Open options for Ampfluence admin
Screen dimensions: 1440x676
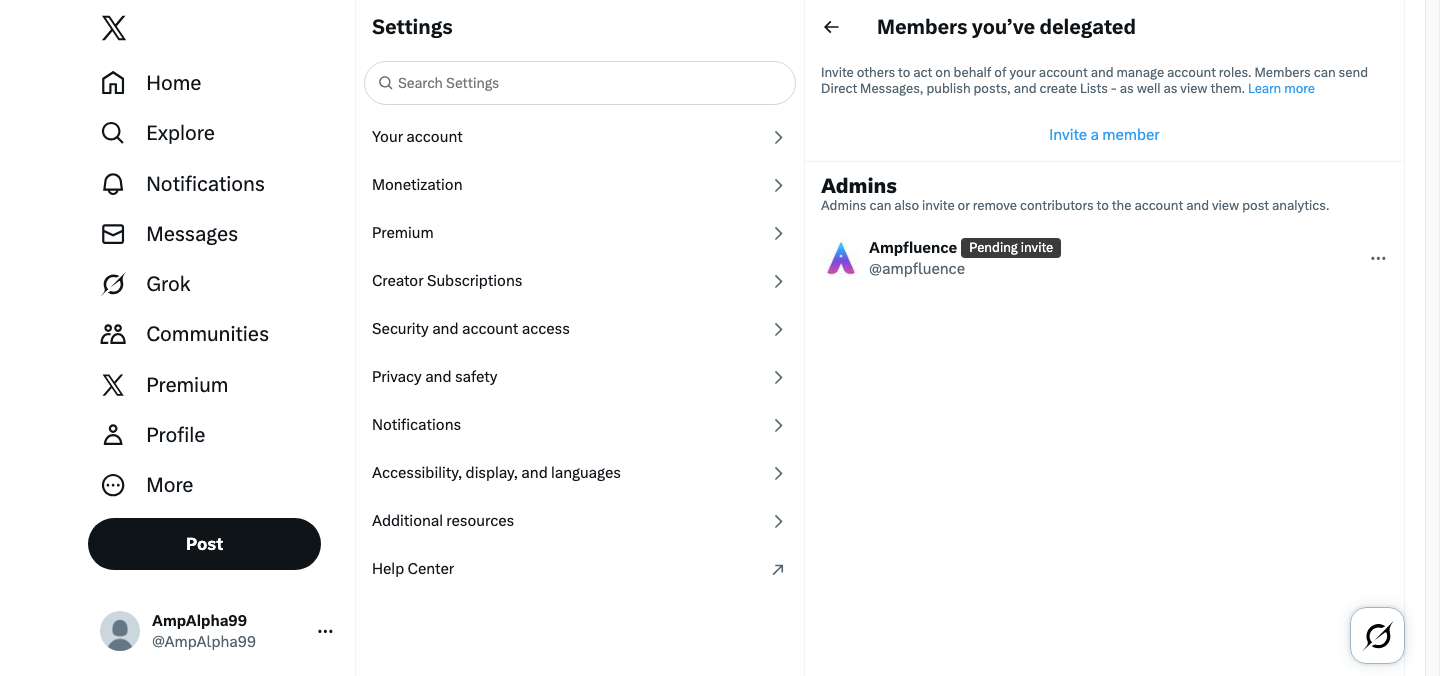pos(1378,258)
